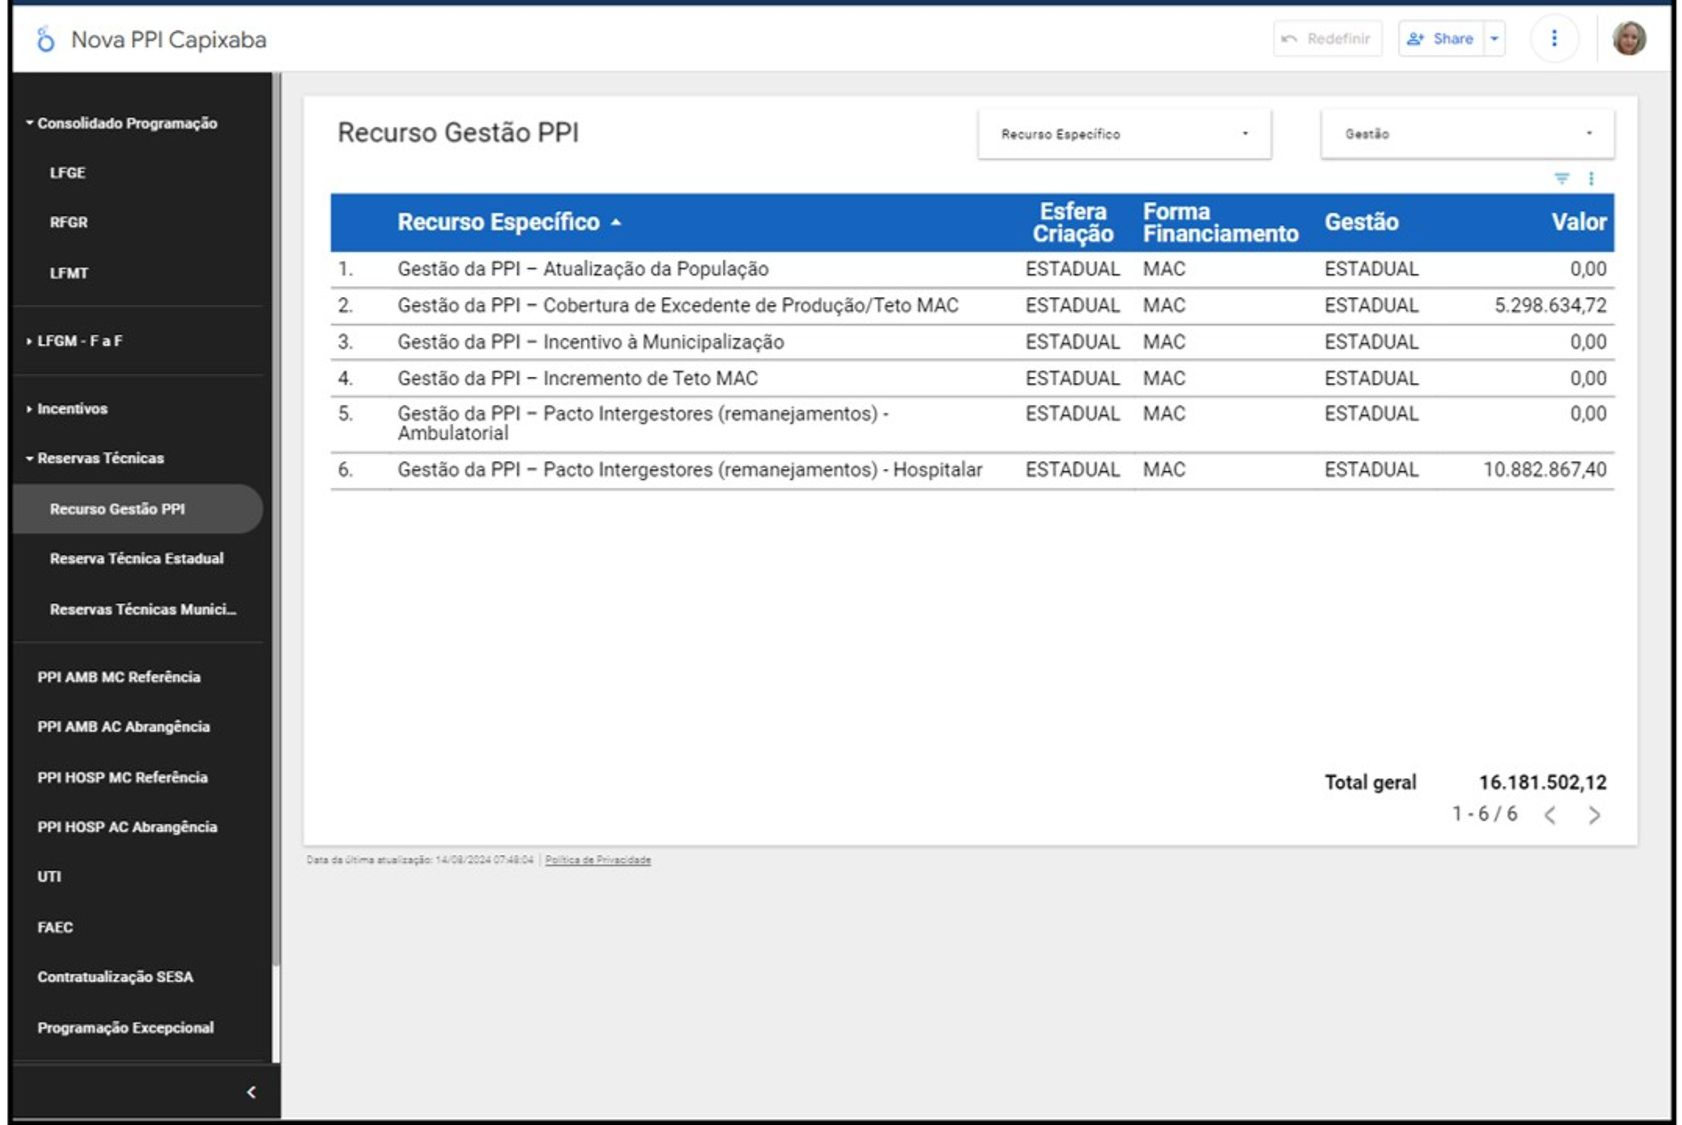Open the three-dot more options menu in header
1682x1125 pixels.
click(x=1553, y=39)
